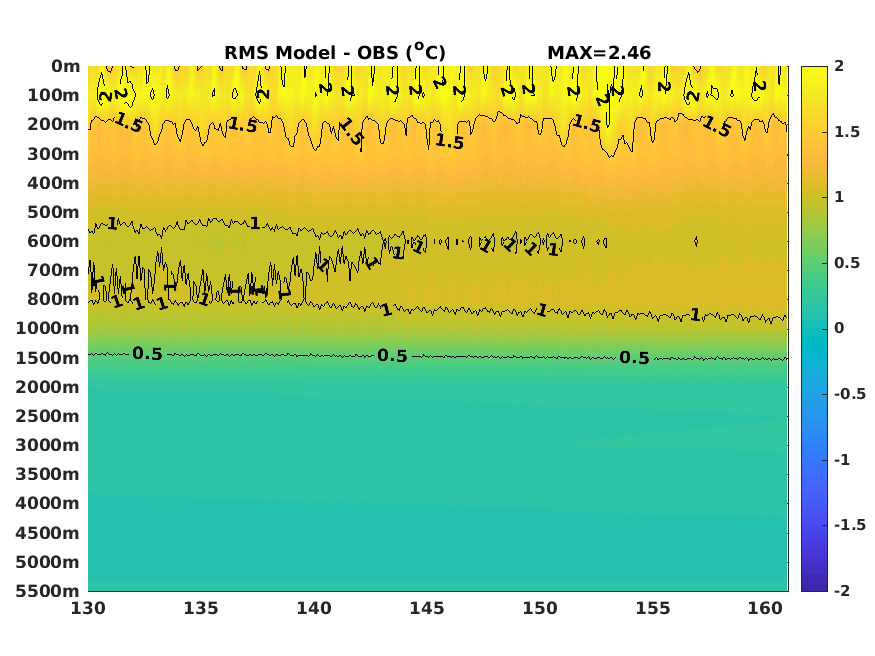875x656 pixels.
Task: Click the "130" x-axis tick label
Action: click(88, 608)
